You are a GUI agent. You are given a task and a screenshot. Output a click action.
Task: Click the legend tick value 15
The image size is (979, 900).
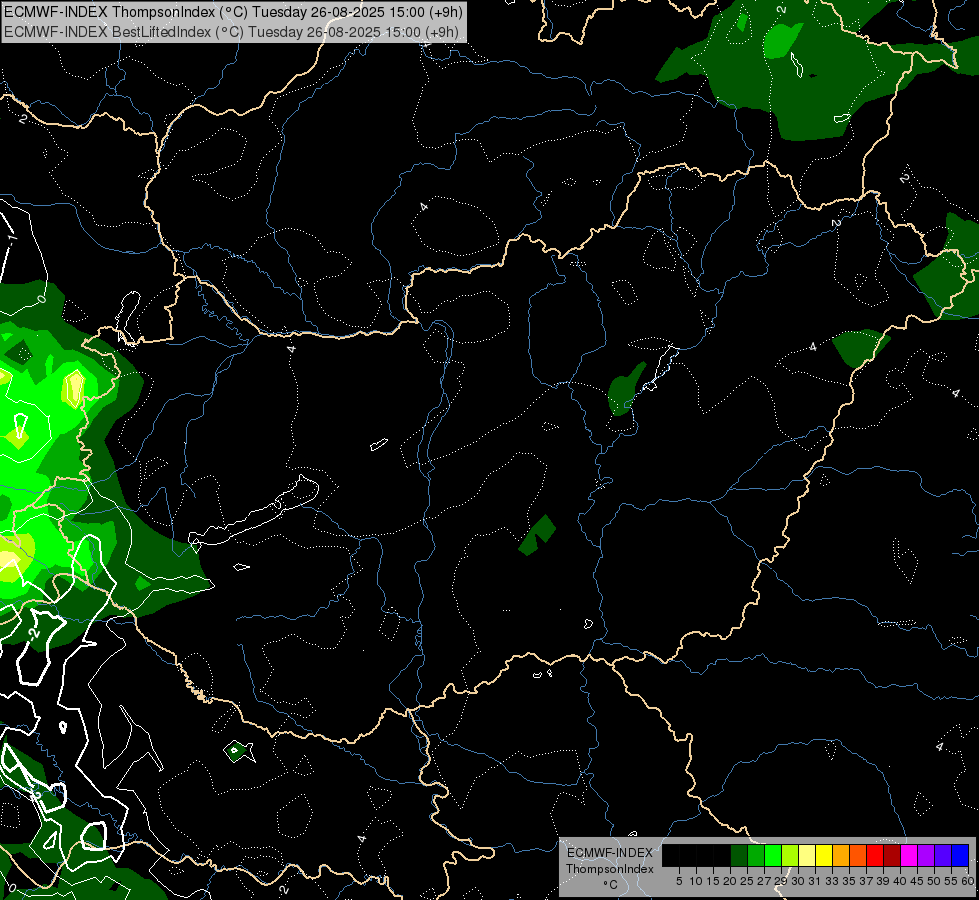pos(713,881)
